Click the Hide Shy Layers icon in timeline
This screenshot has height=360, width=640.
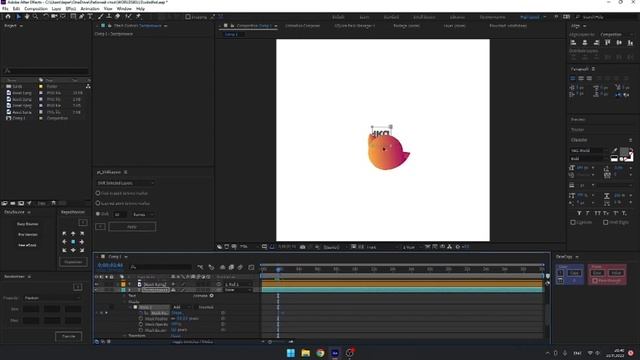(222, 267)
